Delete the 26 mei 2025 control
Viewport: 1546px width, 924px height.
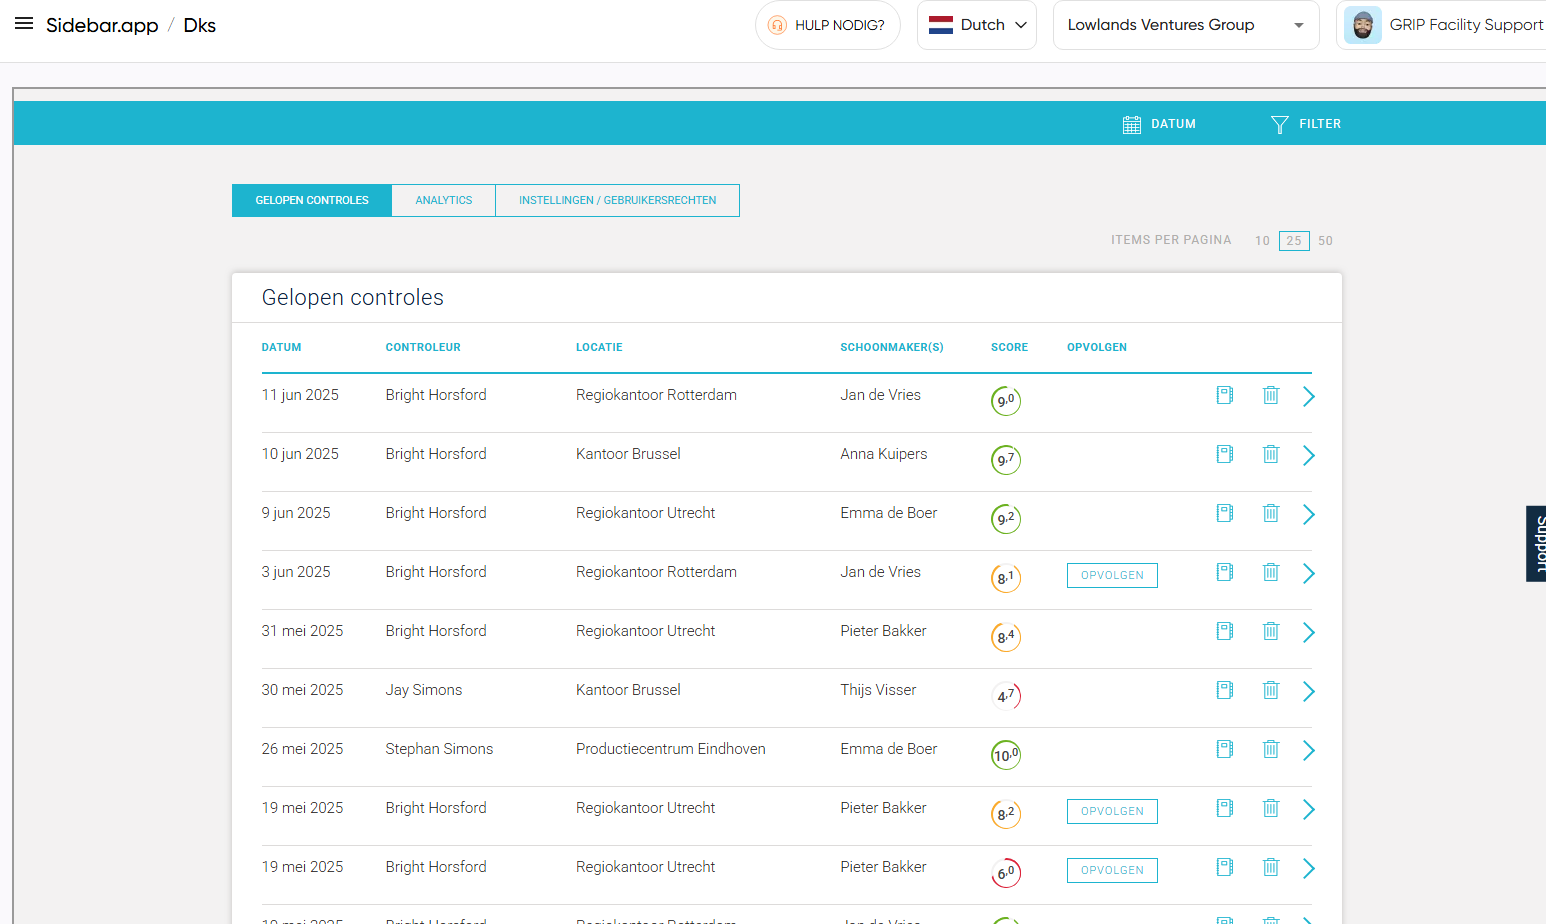click(1271, 749)
